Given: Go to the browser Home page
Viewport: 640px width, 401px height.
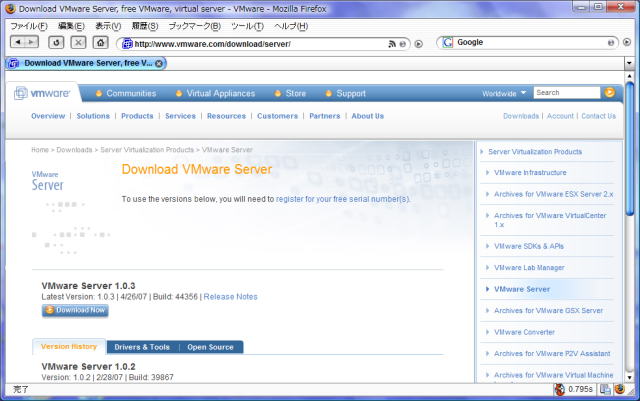Looking at the screenshot, I should 100,42.
